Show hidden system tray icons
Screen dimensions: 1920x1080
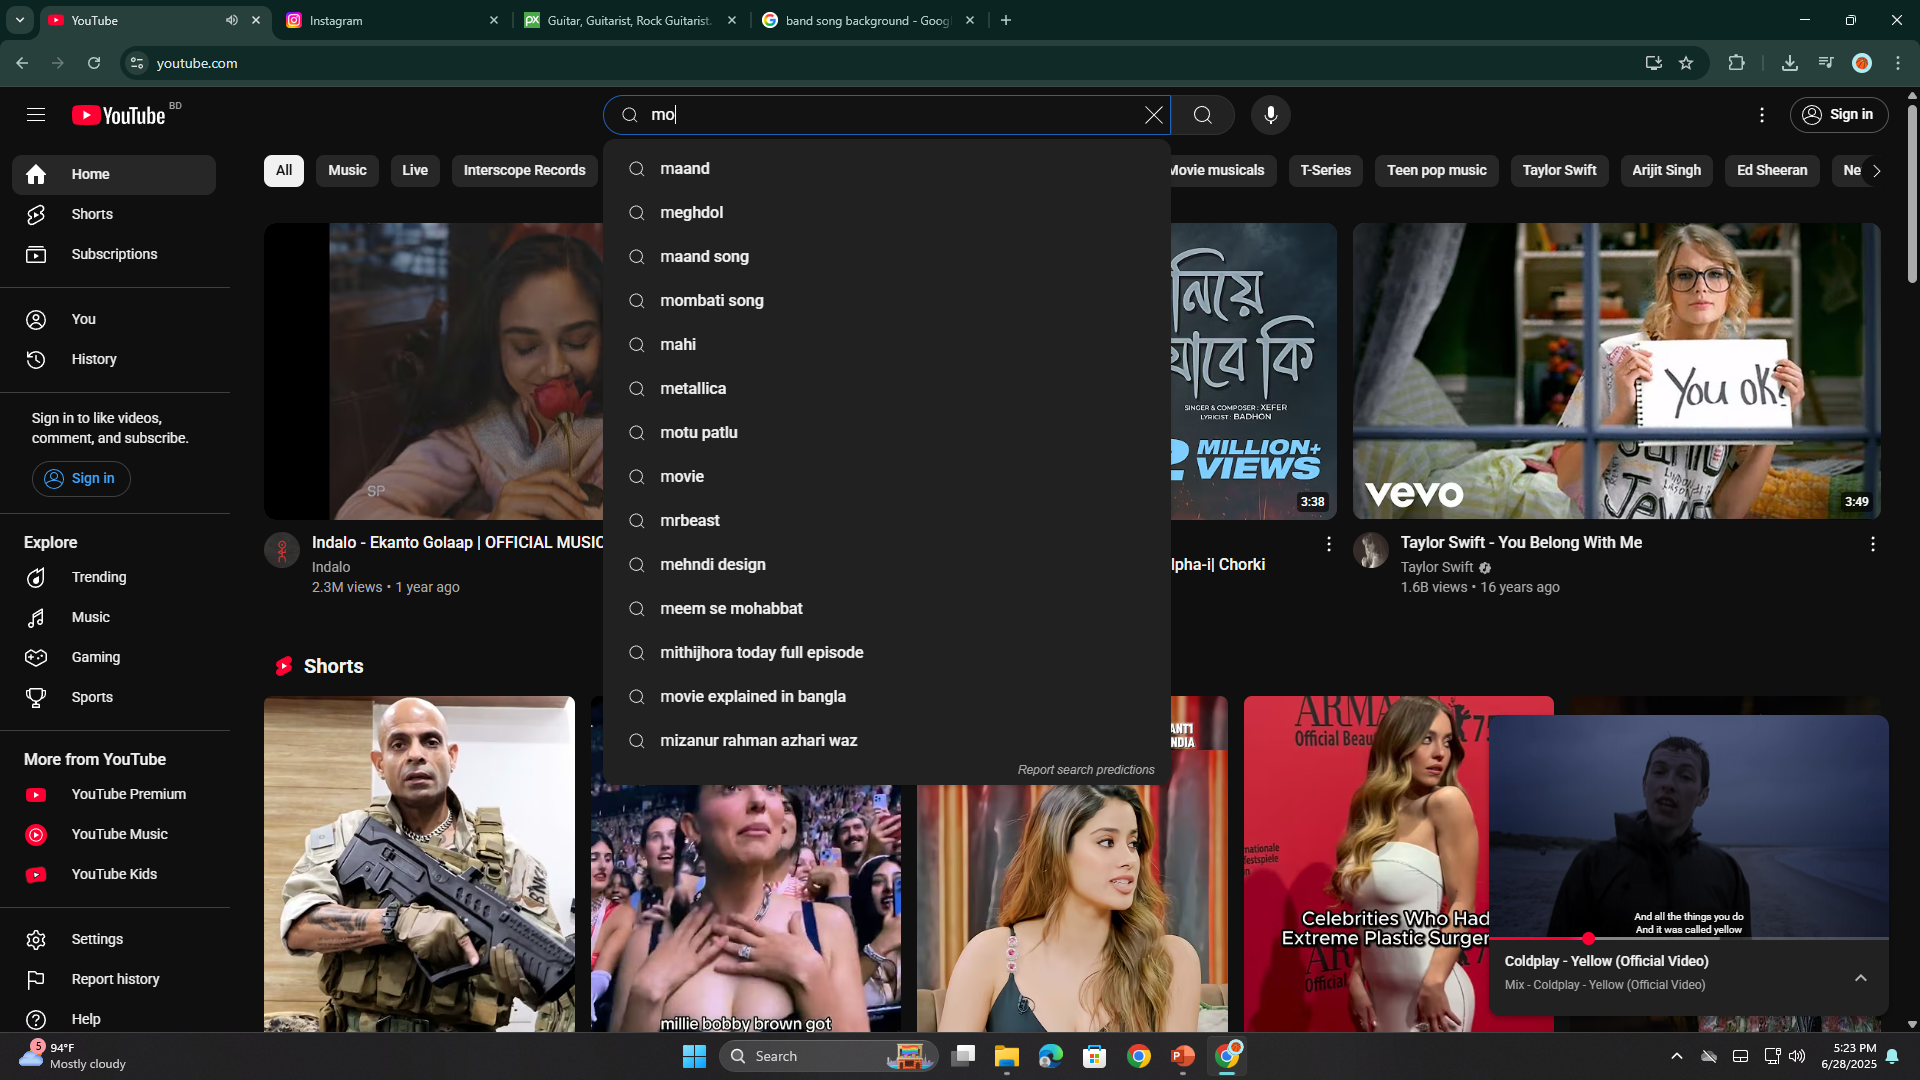[x=1677, y=1056]
